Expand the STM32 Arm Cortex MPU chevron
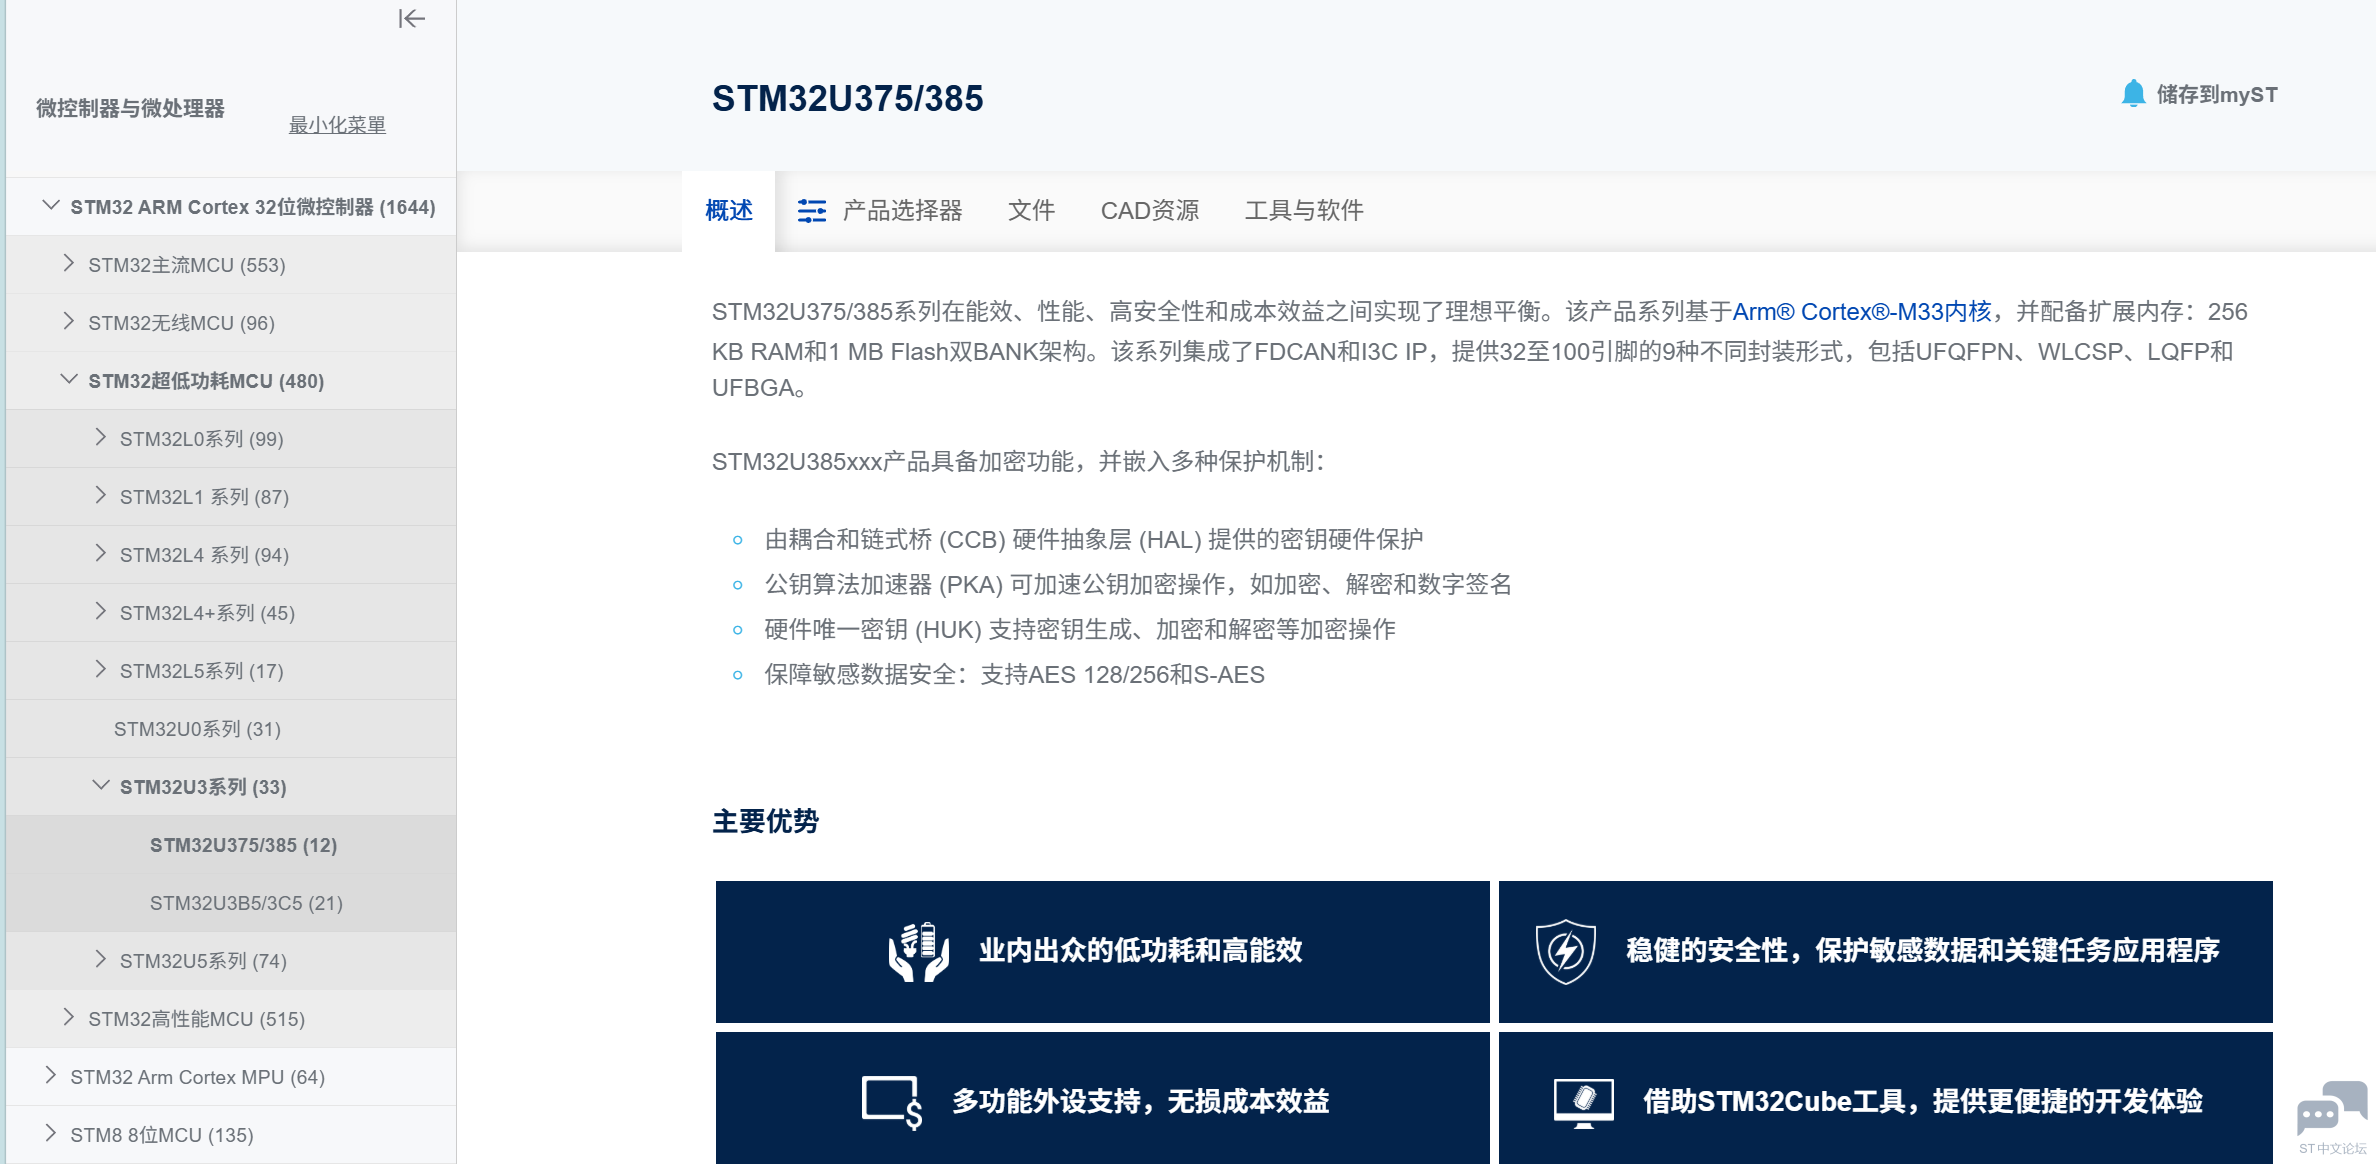This screenshot has width=2376, height=1164. (x=50, y=1076)
